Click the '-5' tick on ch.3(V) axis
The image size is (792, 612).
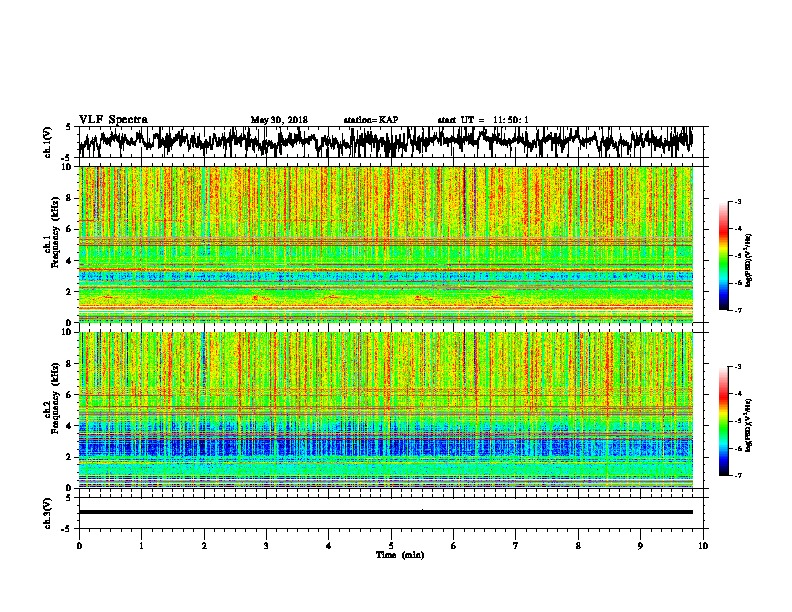click(67, 529)
